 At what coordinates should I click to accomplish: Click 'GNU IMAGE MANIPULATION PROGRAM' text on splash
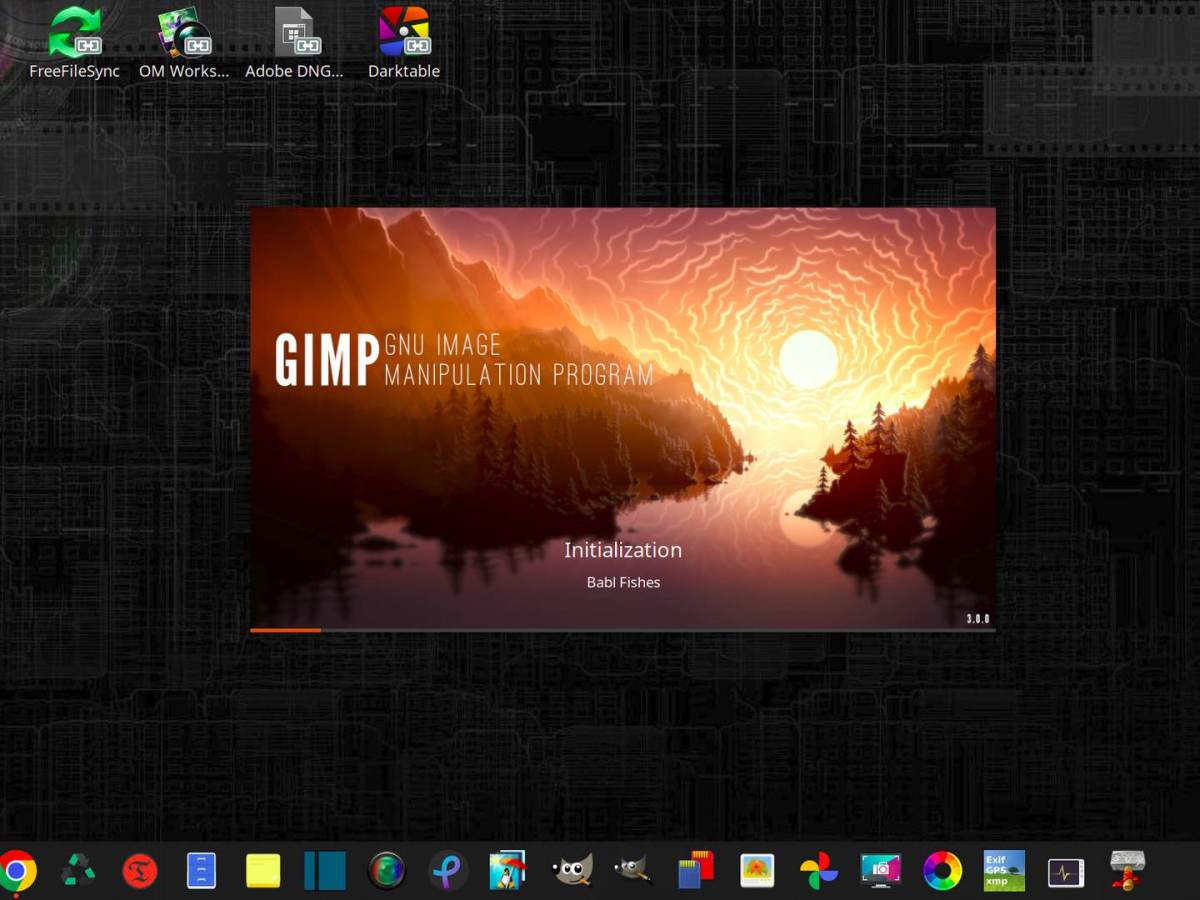[x=519, y=360]
